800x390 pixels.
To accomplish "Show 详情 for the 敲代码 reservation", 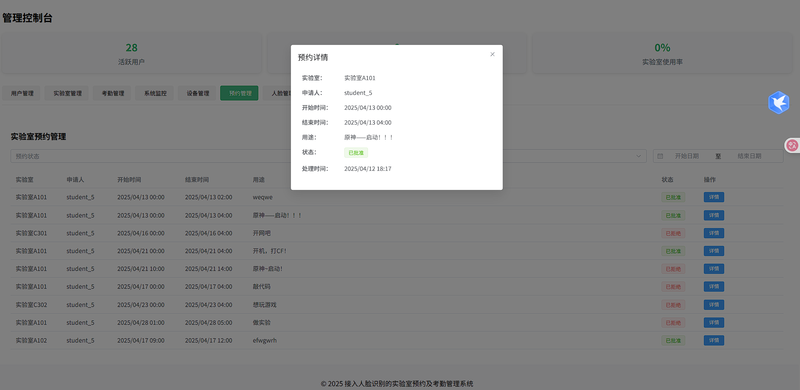I will coord(714,287).
